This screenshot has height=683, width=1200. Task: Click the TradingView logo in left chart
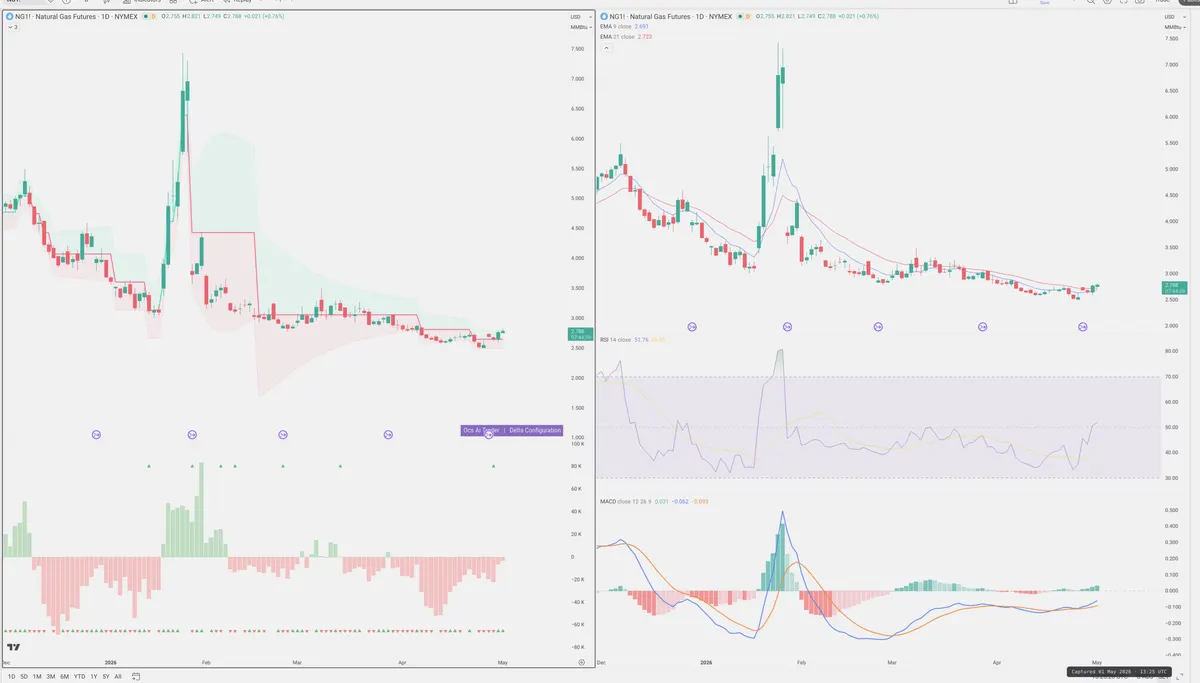14,647
